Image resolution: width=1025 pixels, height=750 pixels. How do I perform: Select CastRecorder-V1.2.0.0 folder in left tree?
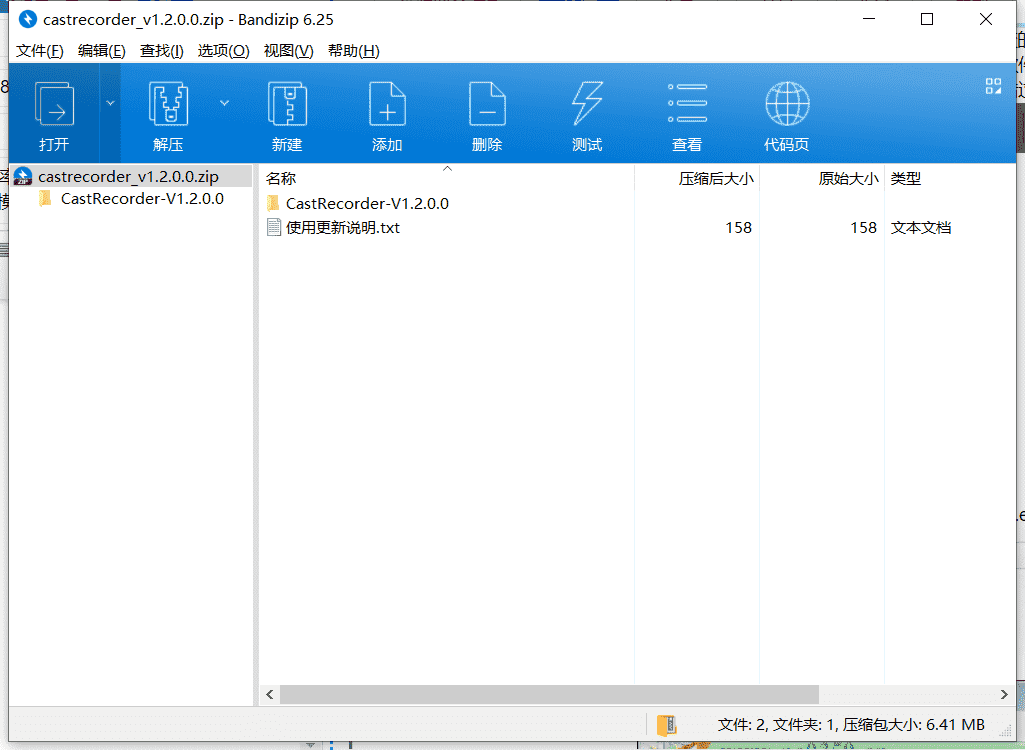click(x=142, y=199)
